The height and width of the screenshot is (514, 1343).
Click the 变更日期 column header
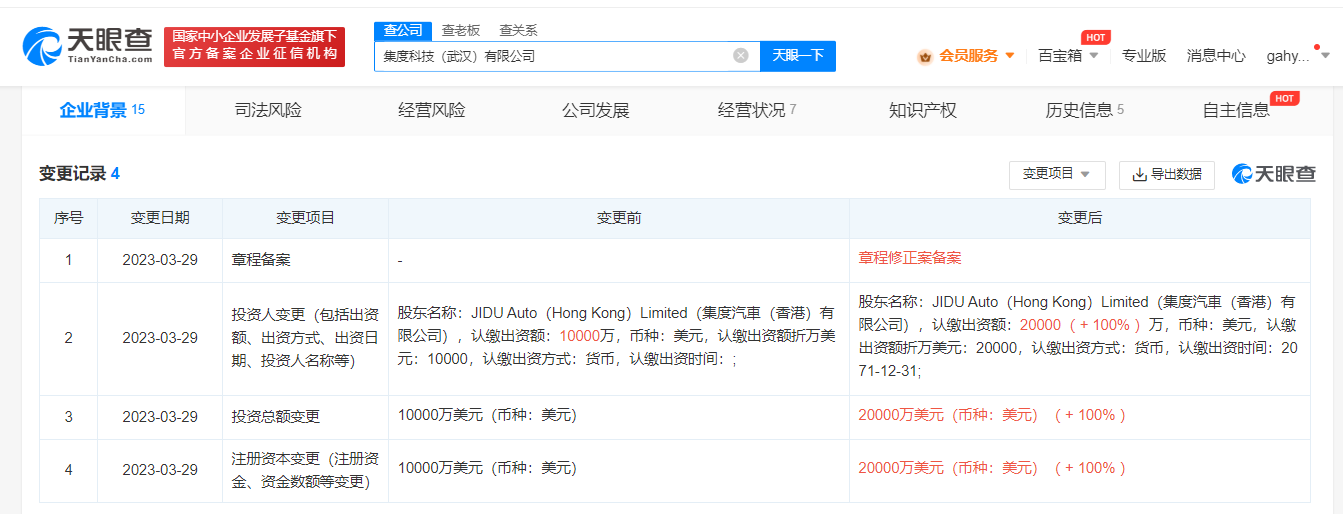(x=160, y=218)
